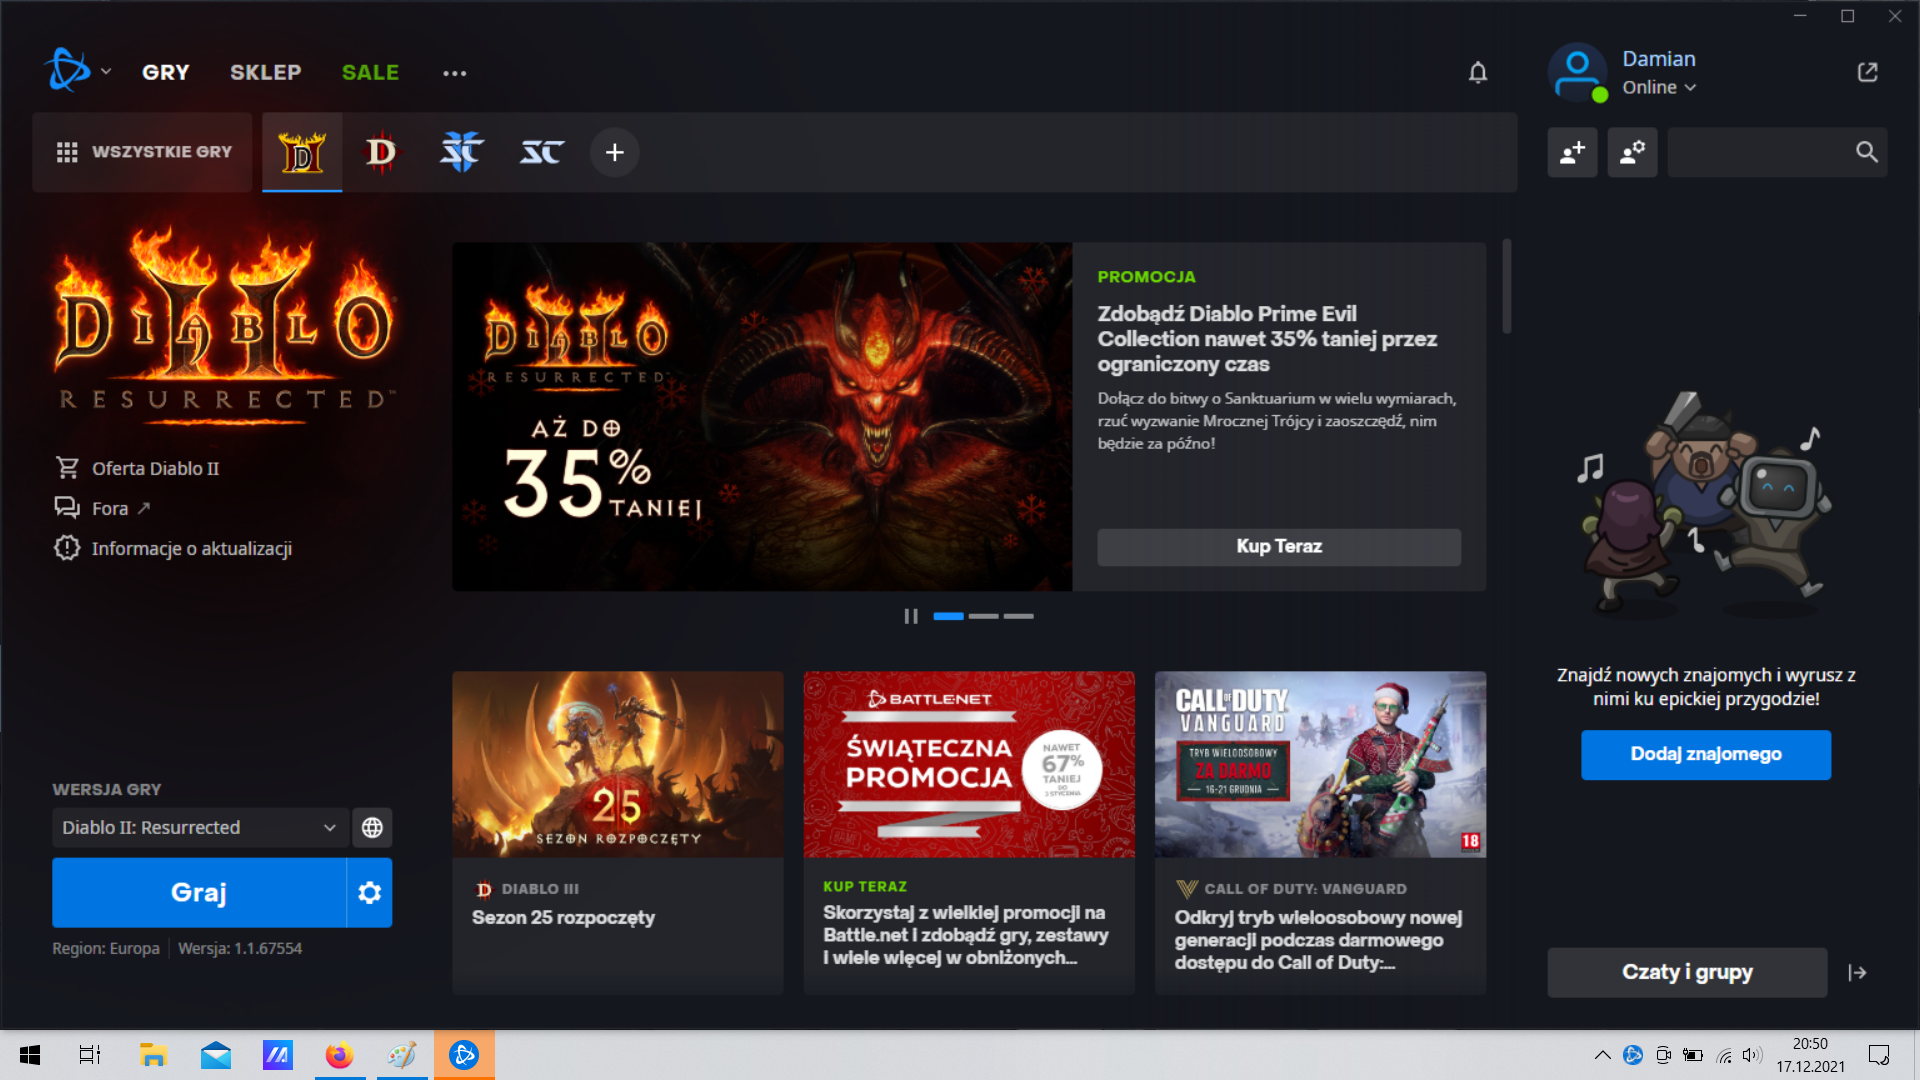Click the search magnifier icon
This screenshot has height=1080, width=1920.
[x=1867, y=152]
